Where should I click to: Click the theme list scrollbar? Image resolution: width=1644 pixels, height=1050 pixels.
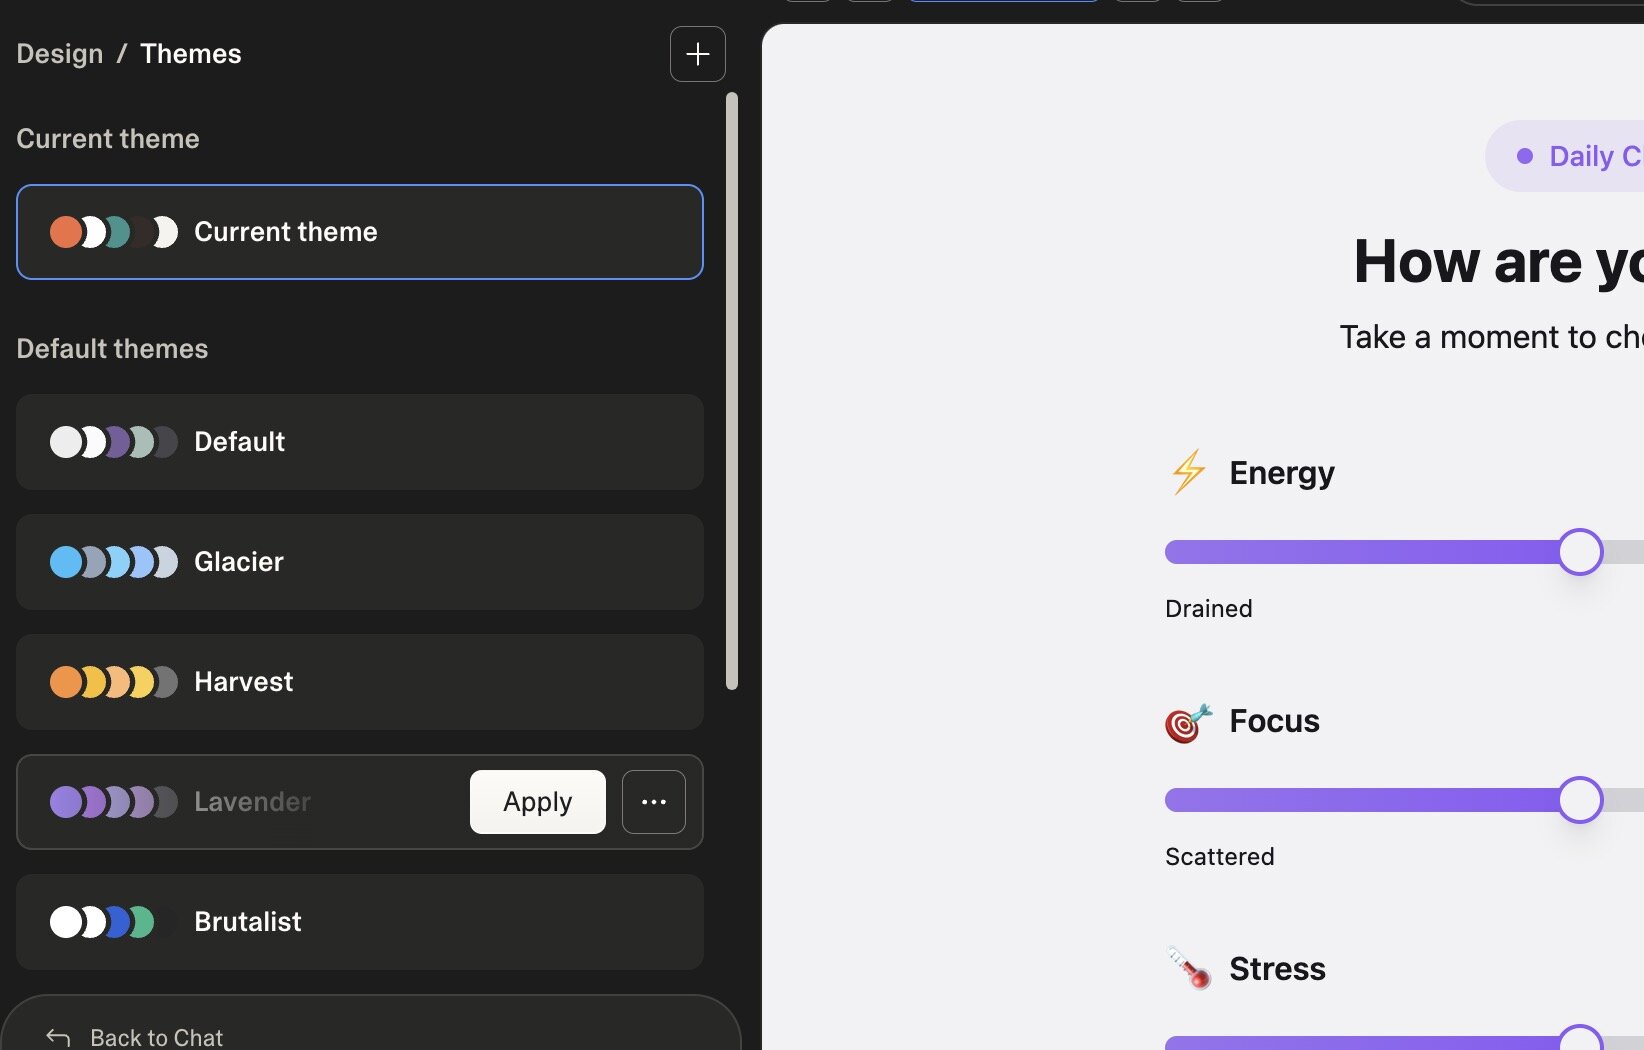pos(733,390)
